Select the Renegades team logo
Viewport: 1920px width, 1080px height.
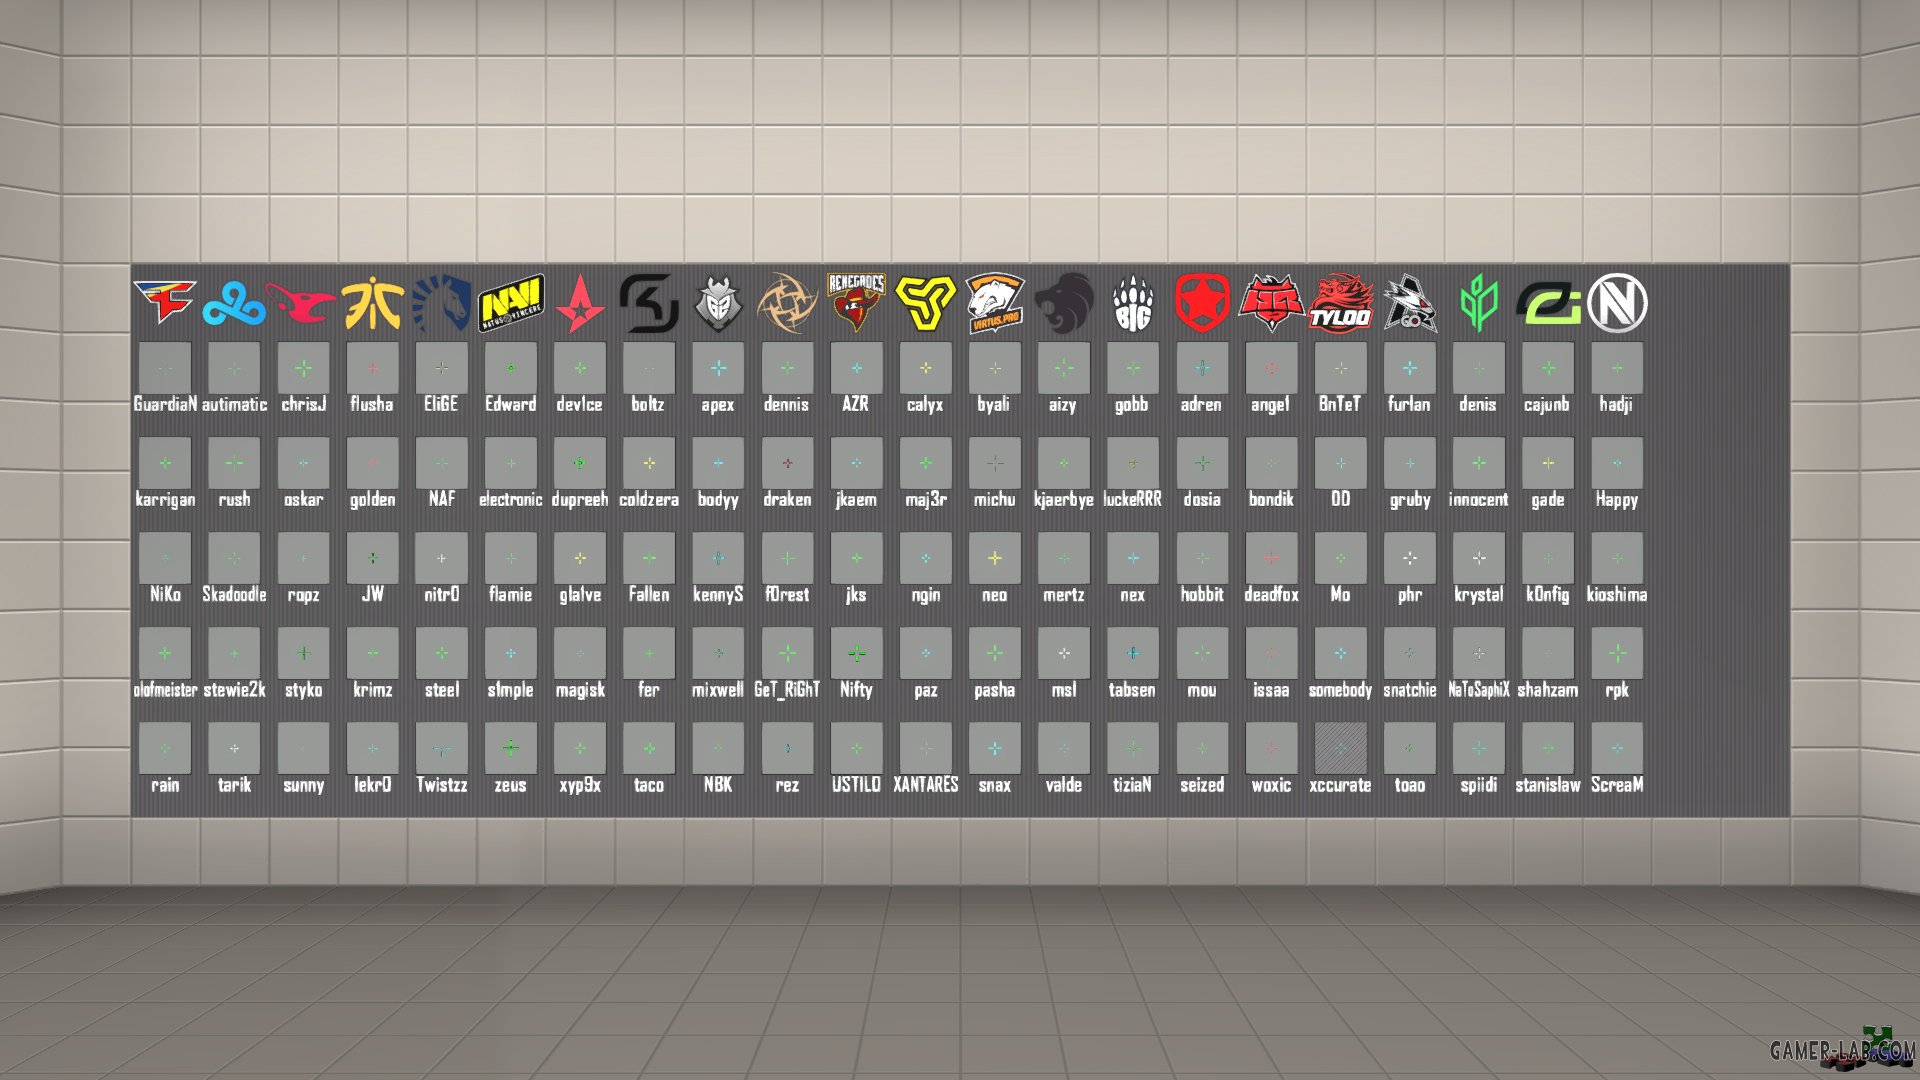(856, 303)
